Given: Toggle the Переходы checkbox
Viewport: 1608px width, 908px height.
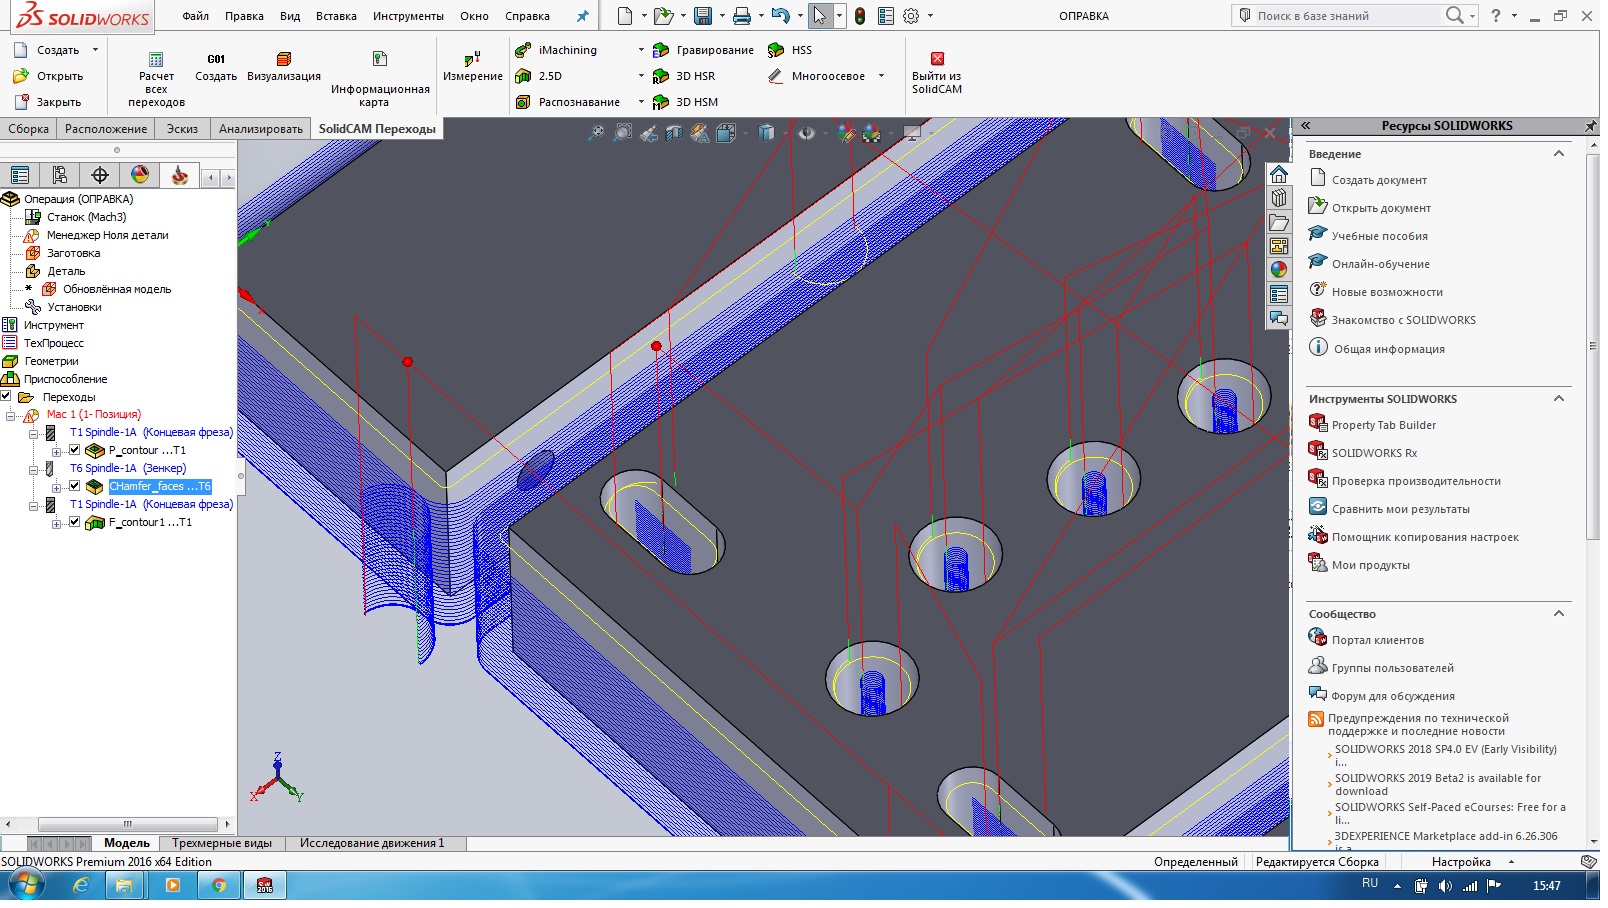Looking at the screenshot, I should [6, 396].
